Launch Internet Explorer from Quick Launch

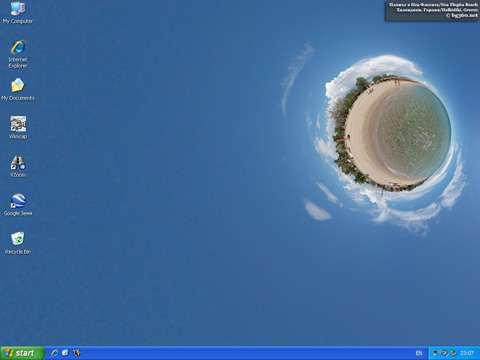(x=54, y=353)
